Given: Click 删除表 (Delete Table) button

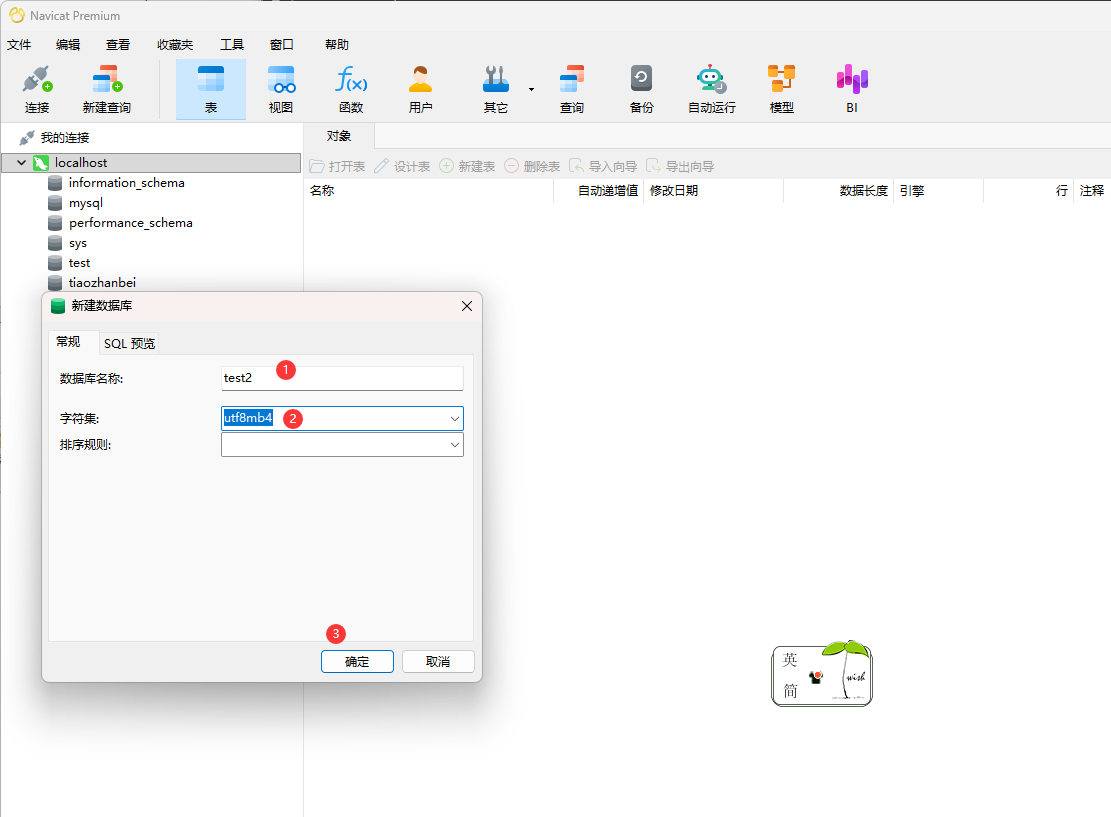Looking at the screenshot, I should pos(532,167).
